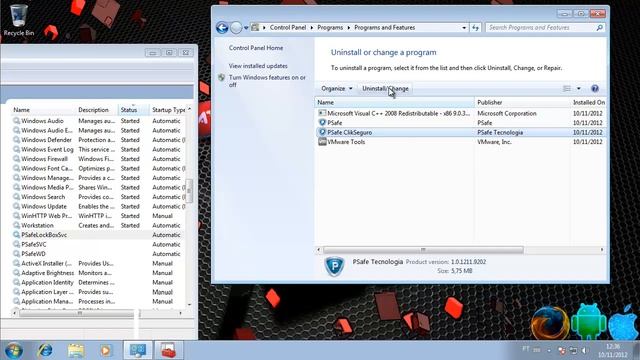This screenshot has height=360, width=640.
Task: Click the change view icon
Action: coord(567,89)
